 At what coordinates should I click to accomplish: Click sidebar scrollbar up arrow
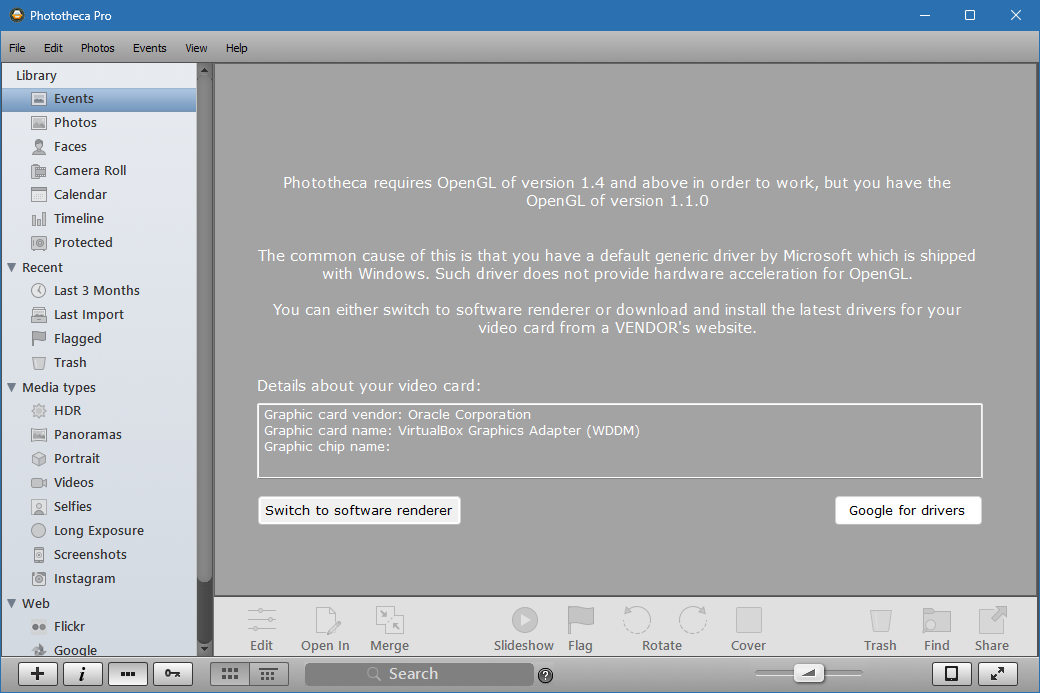coord(204,70)
